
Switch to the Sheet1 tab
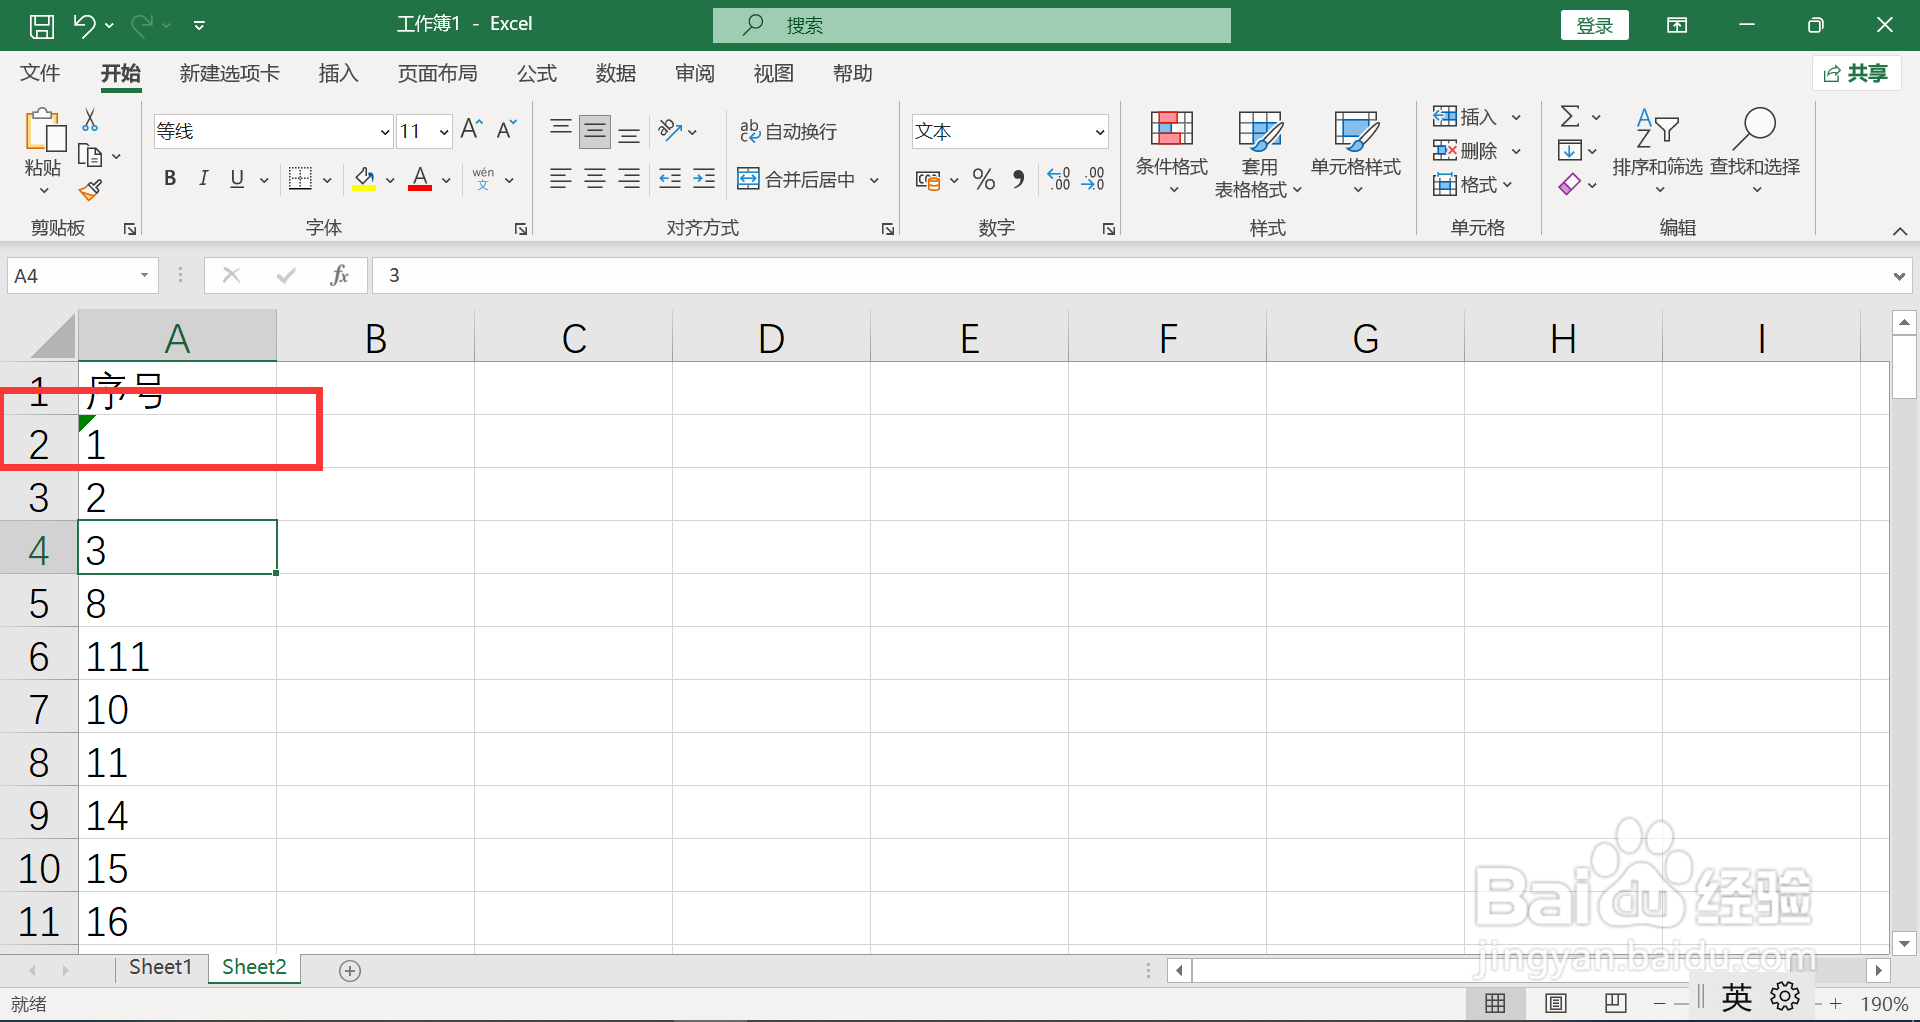[160, 967]
